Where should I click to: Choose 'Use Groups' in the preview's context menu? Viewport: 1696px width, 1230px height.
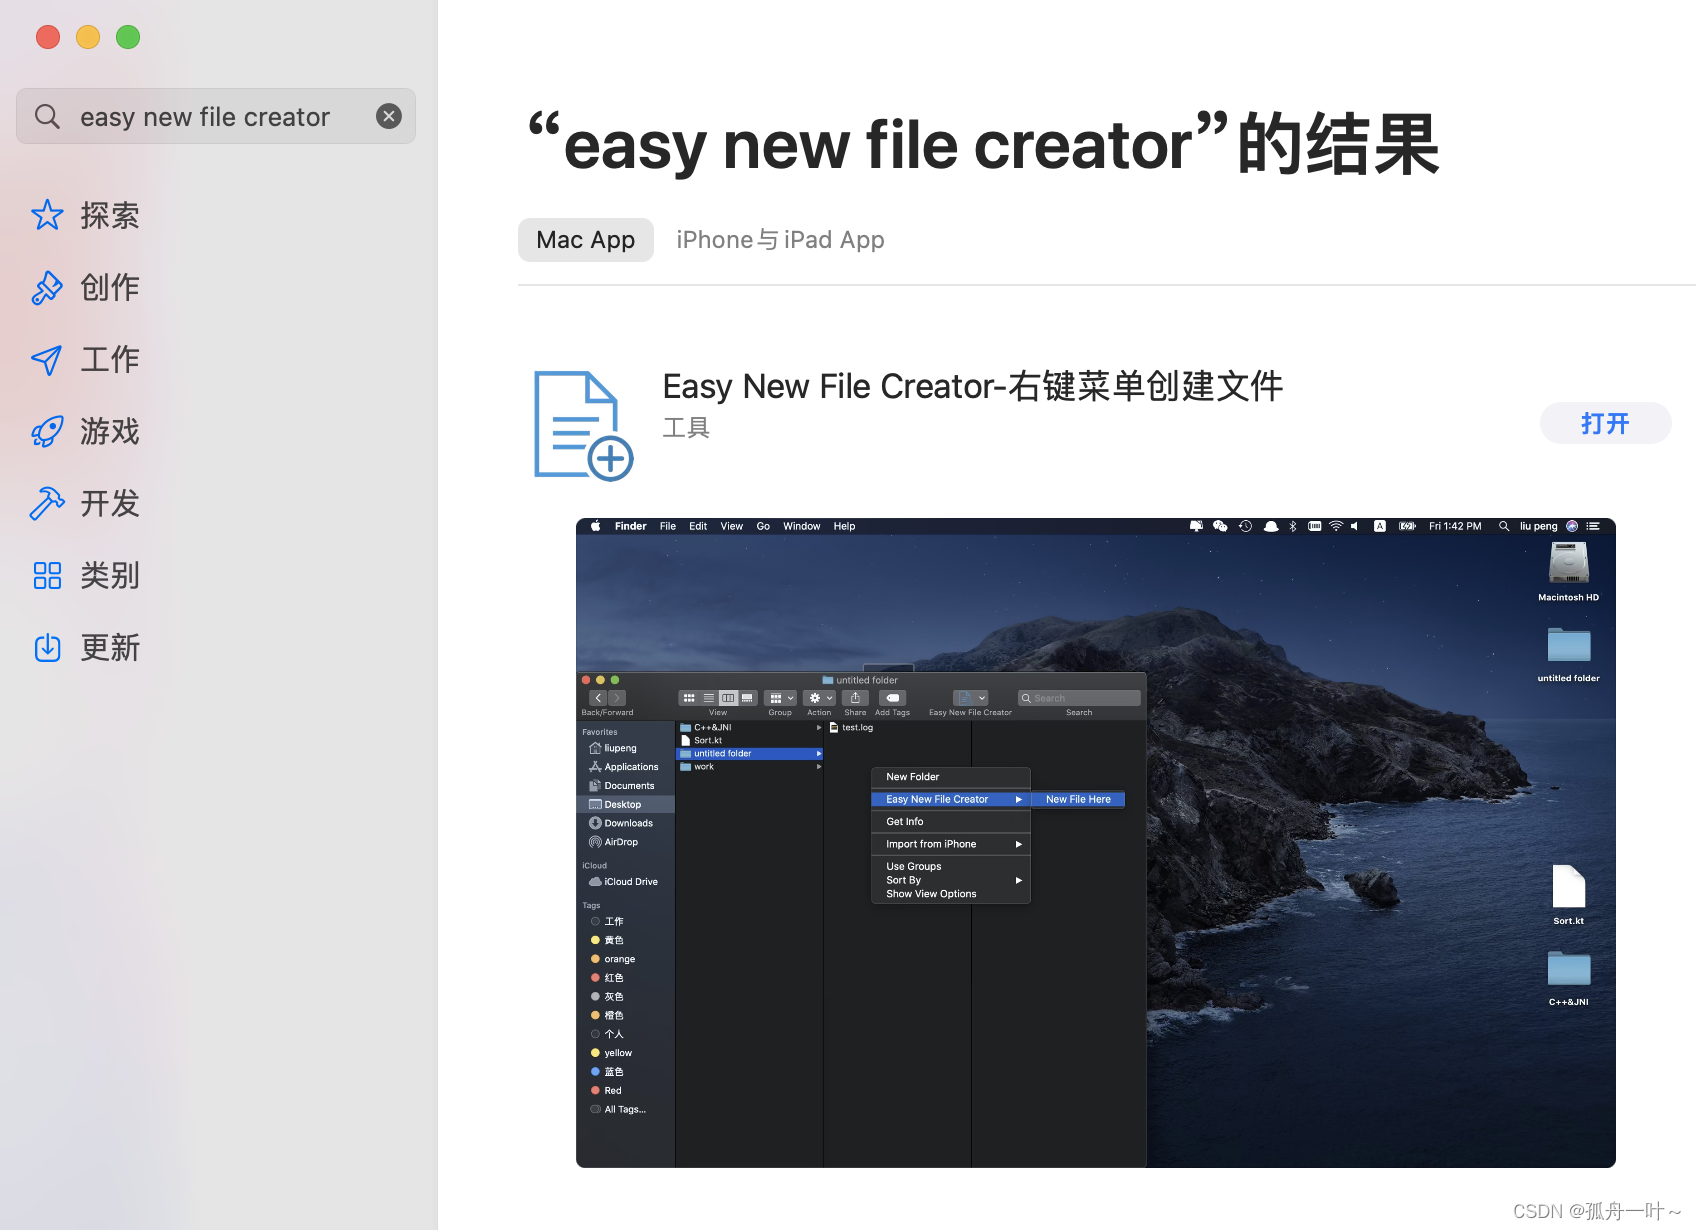point(950,867)
